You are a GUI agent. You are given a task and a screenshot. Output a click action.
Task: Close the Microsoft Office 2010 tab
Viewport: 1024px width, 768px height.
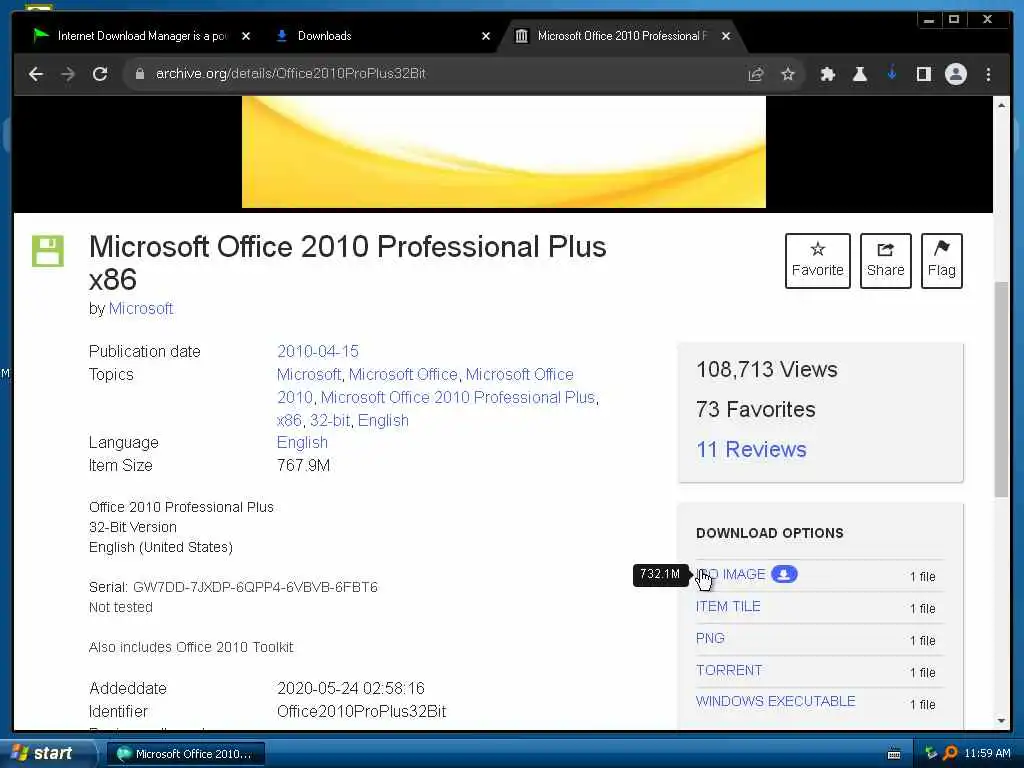(x=726, y=36)
